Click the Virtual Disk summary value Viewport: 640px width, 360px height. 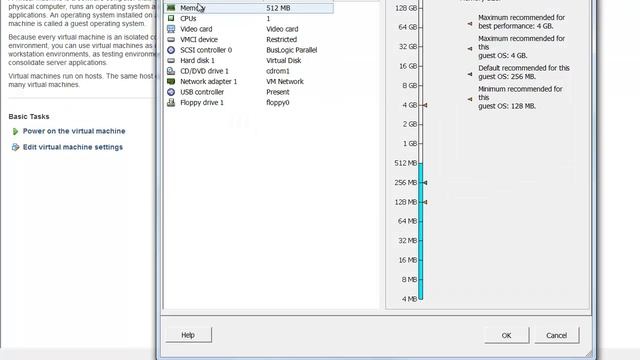coord(284,60)
